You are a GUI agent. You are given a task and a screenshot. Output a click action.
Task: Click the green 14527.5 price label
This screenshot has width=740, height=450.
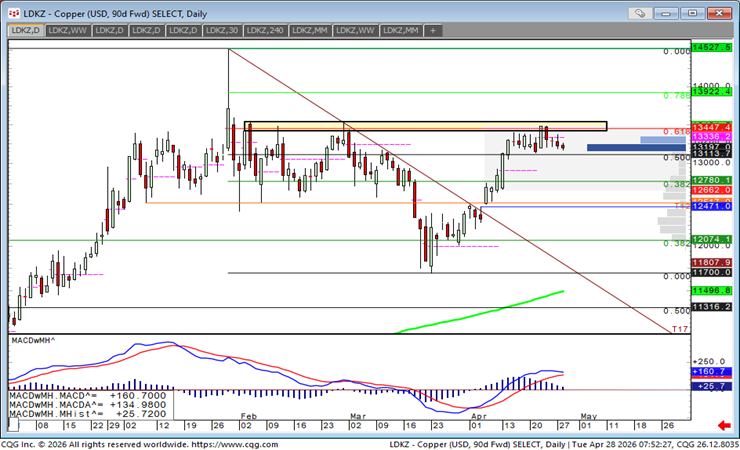click(x=711, y=47)
